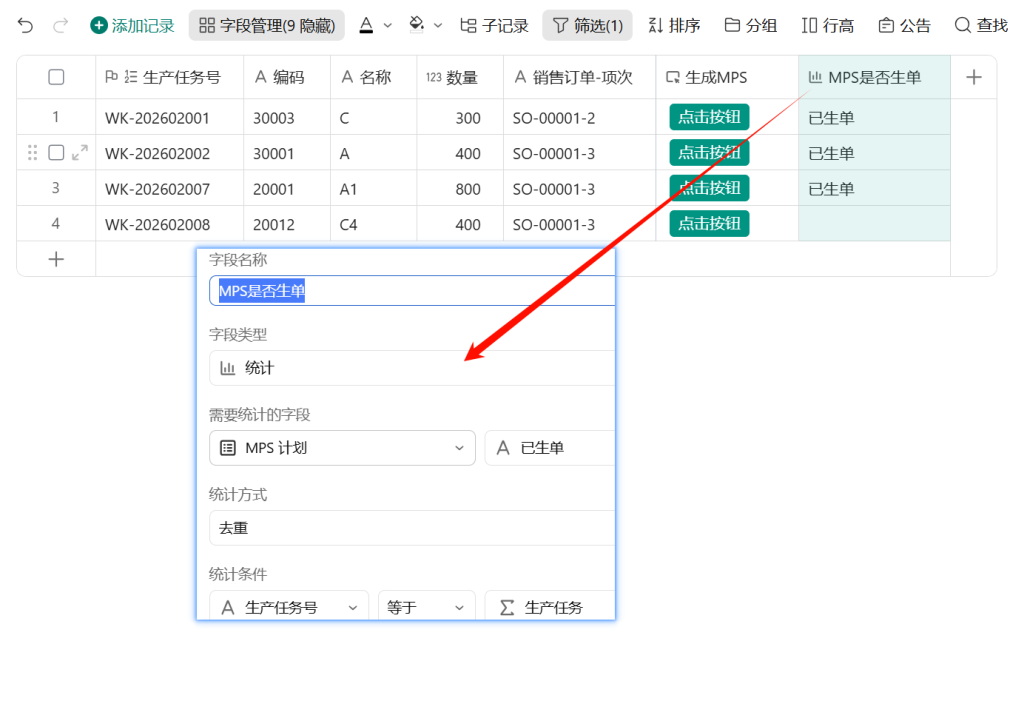
Task: Add a new row with bottom plus
Action: [x=56, y=259]
